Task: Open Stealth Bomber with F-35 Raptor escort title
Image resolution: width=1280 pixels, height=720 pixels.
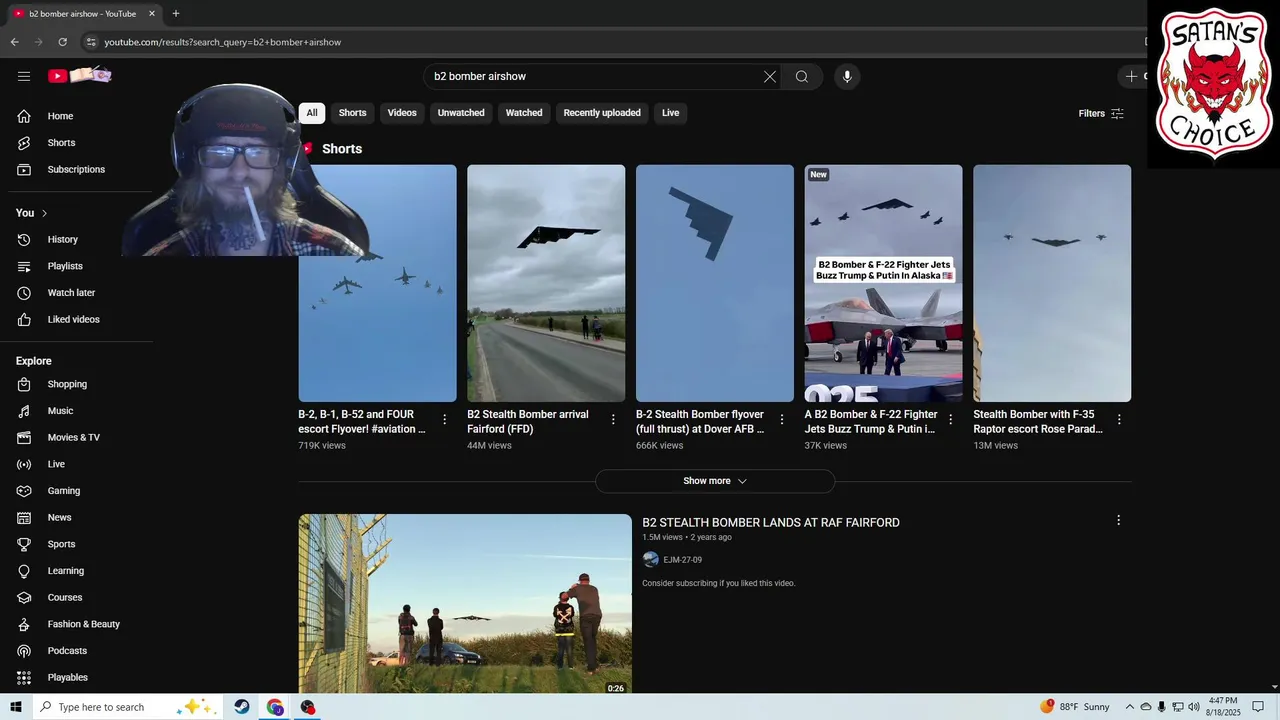Action: (1038, 421)
